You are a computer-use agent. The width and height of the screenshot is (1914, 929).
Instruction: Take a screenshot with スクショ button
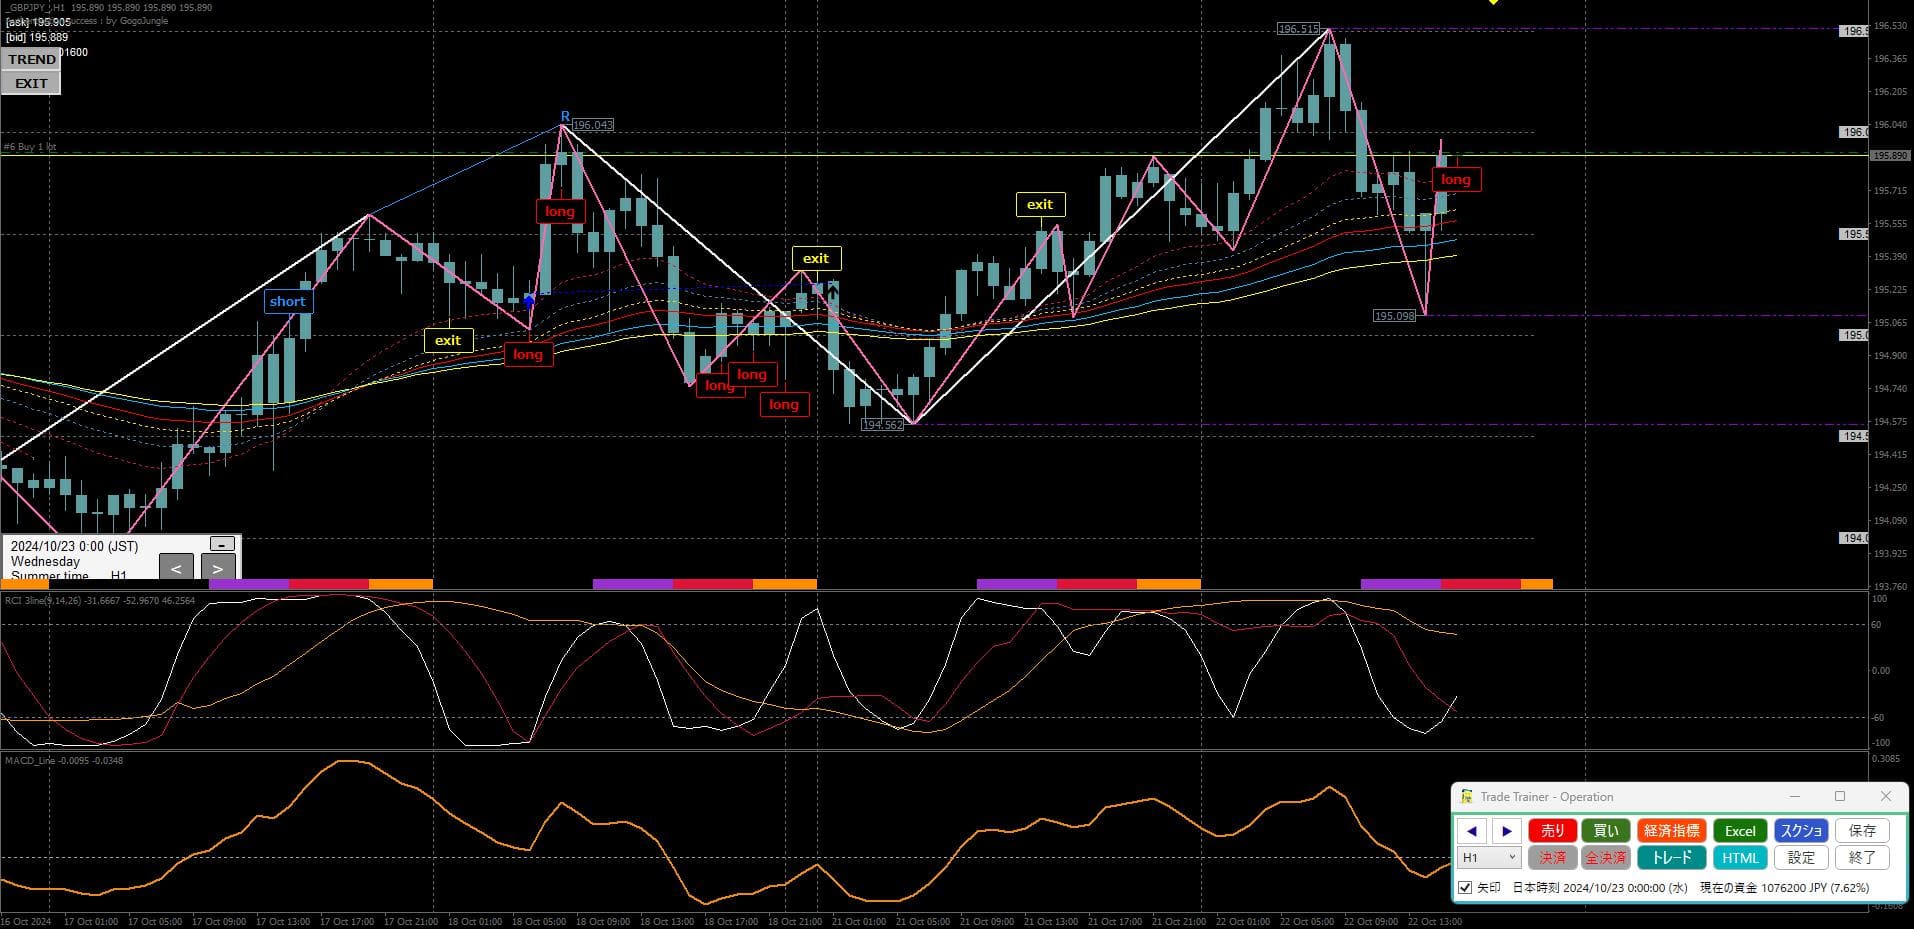(1801, 831)
